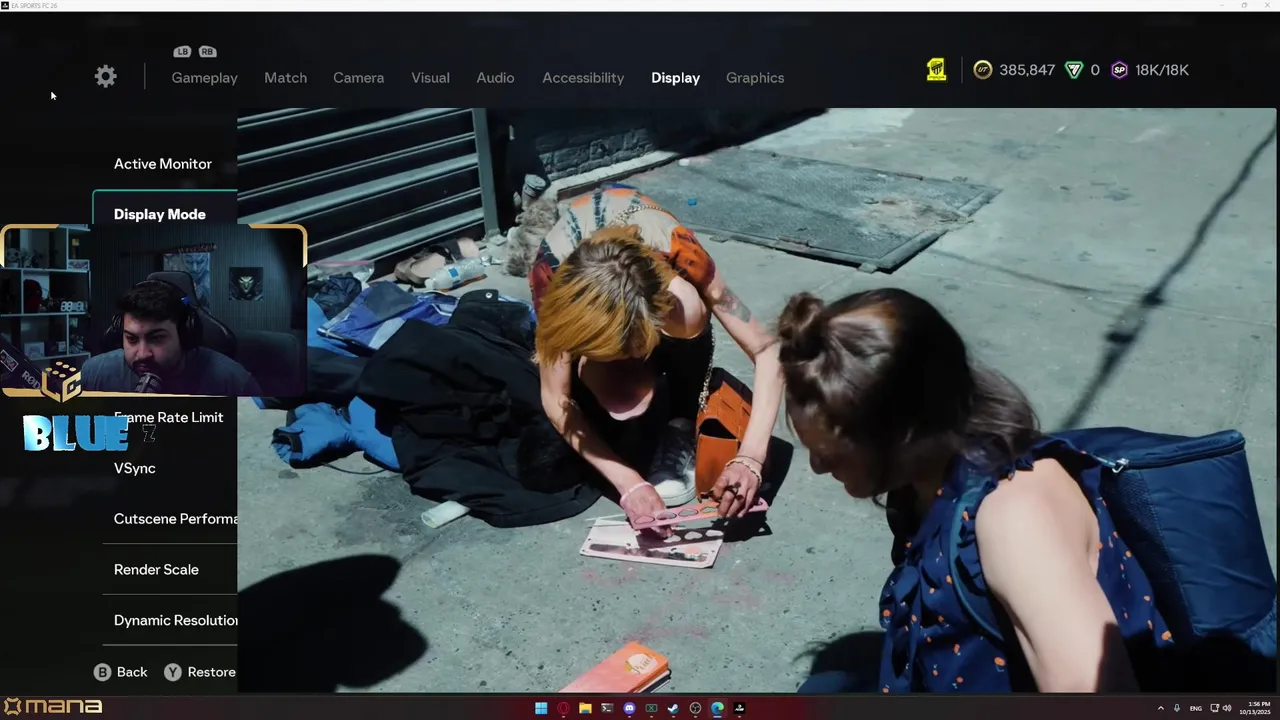Open the Windows Start menu
1280x720 pixels.
coord(541,708)
